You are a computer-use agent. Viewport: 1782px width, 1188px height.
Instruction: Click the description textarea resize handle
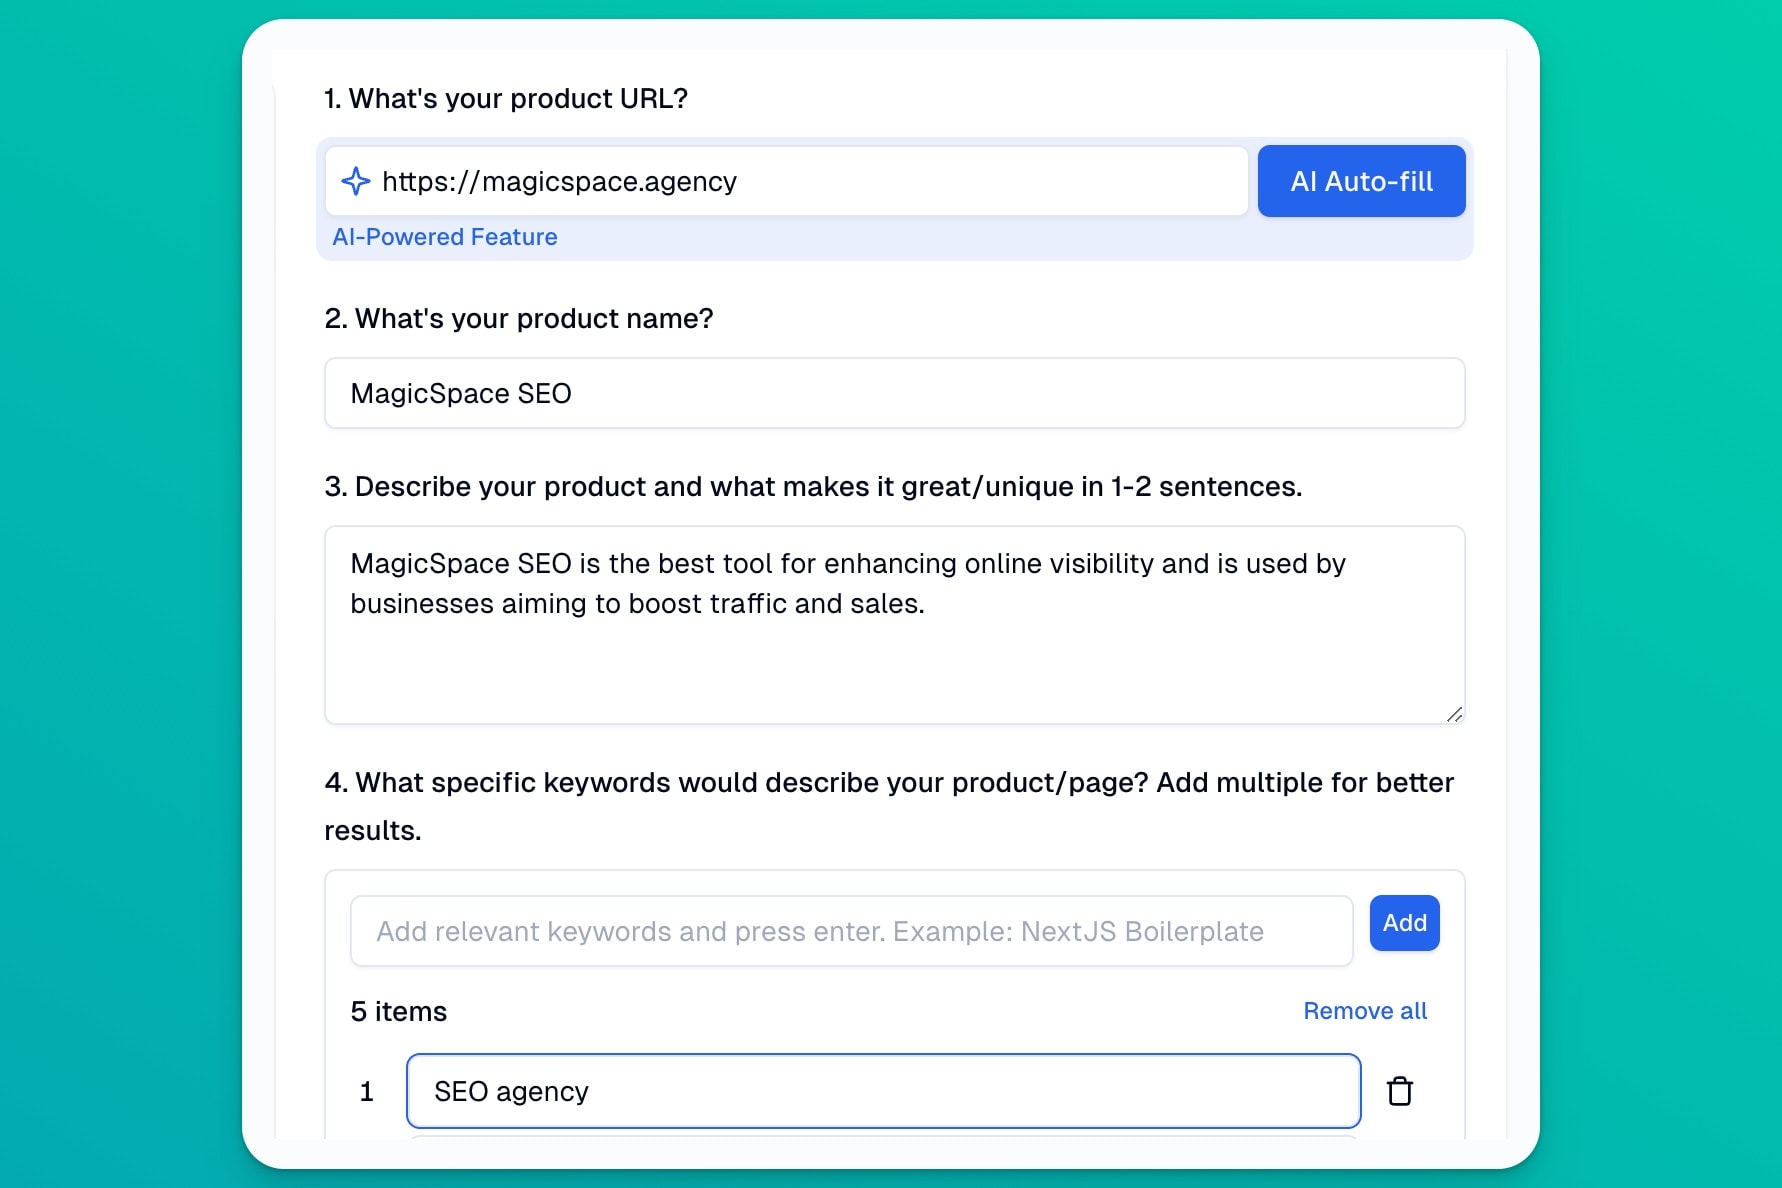1455,714
